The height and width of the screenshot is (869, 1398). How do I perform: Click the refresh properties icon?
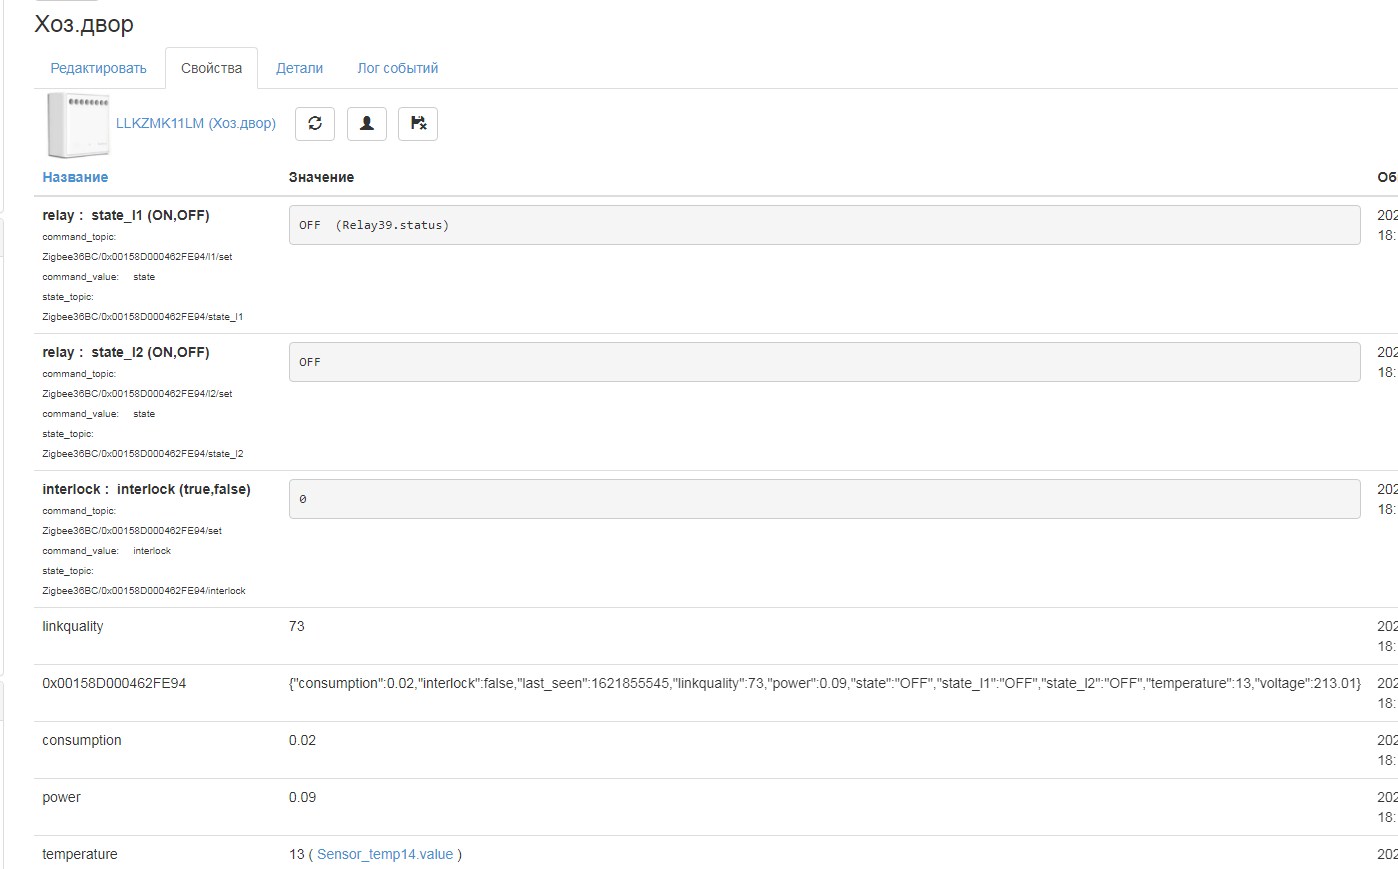(x=314, y=123)
